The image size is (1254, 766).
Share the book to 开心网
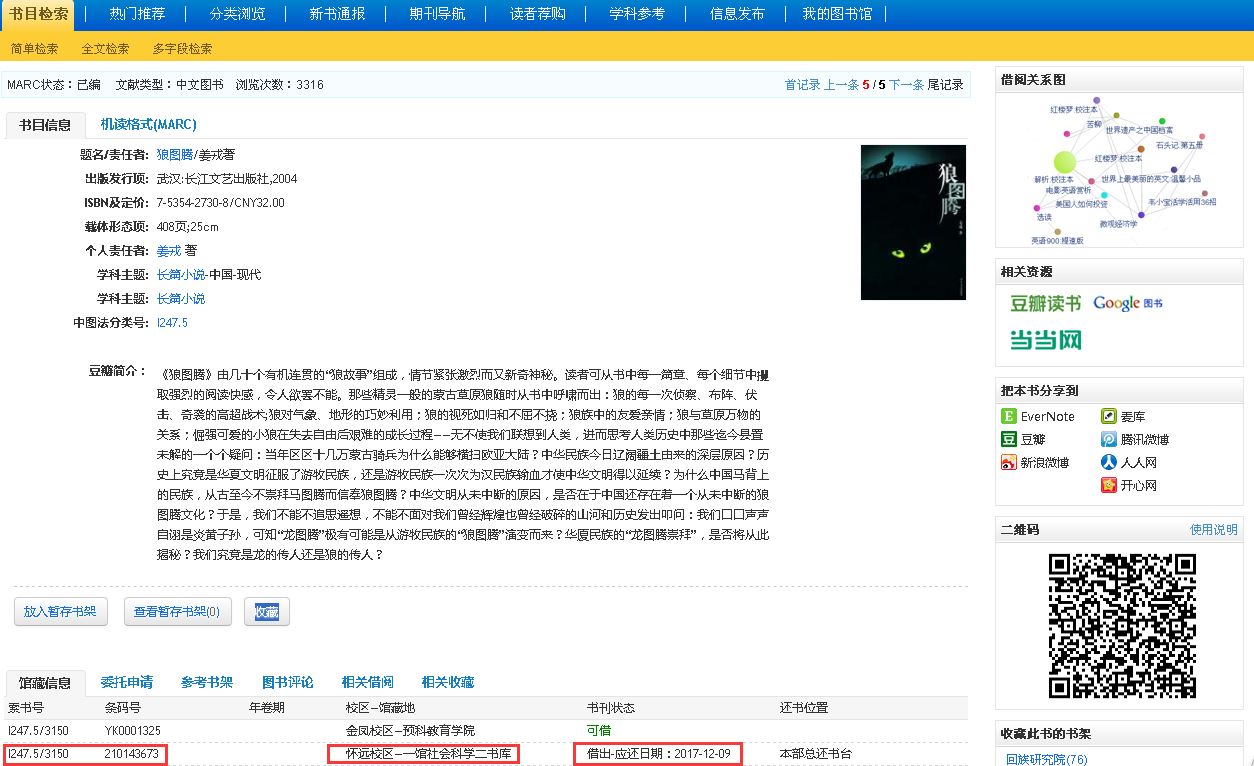(1129, 485)
